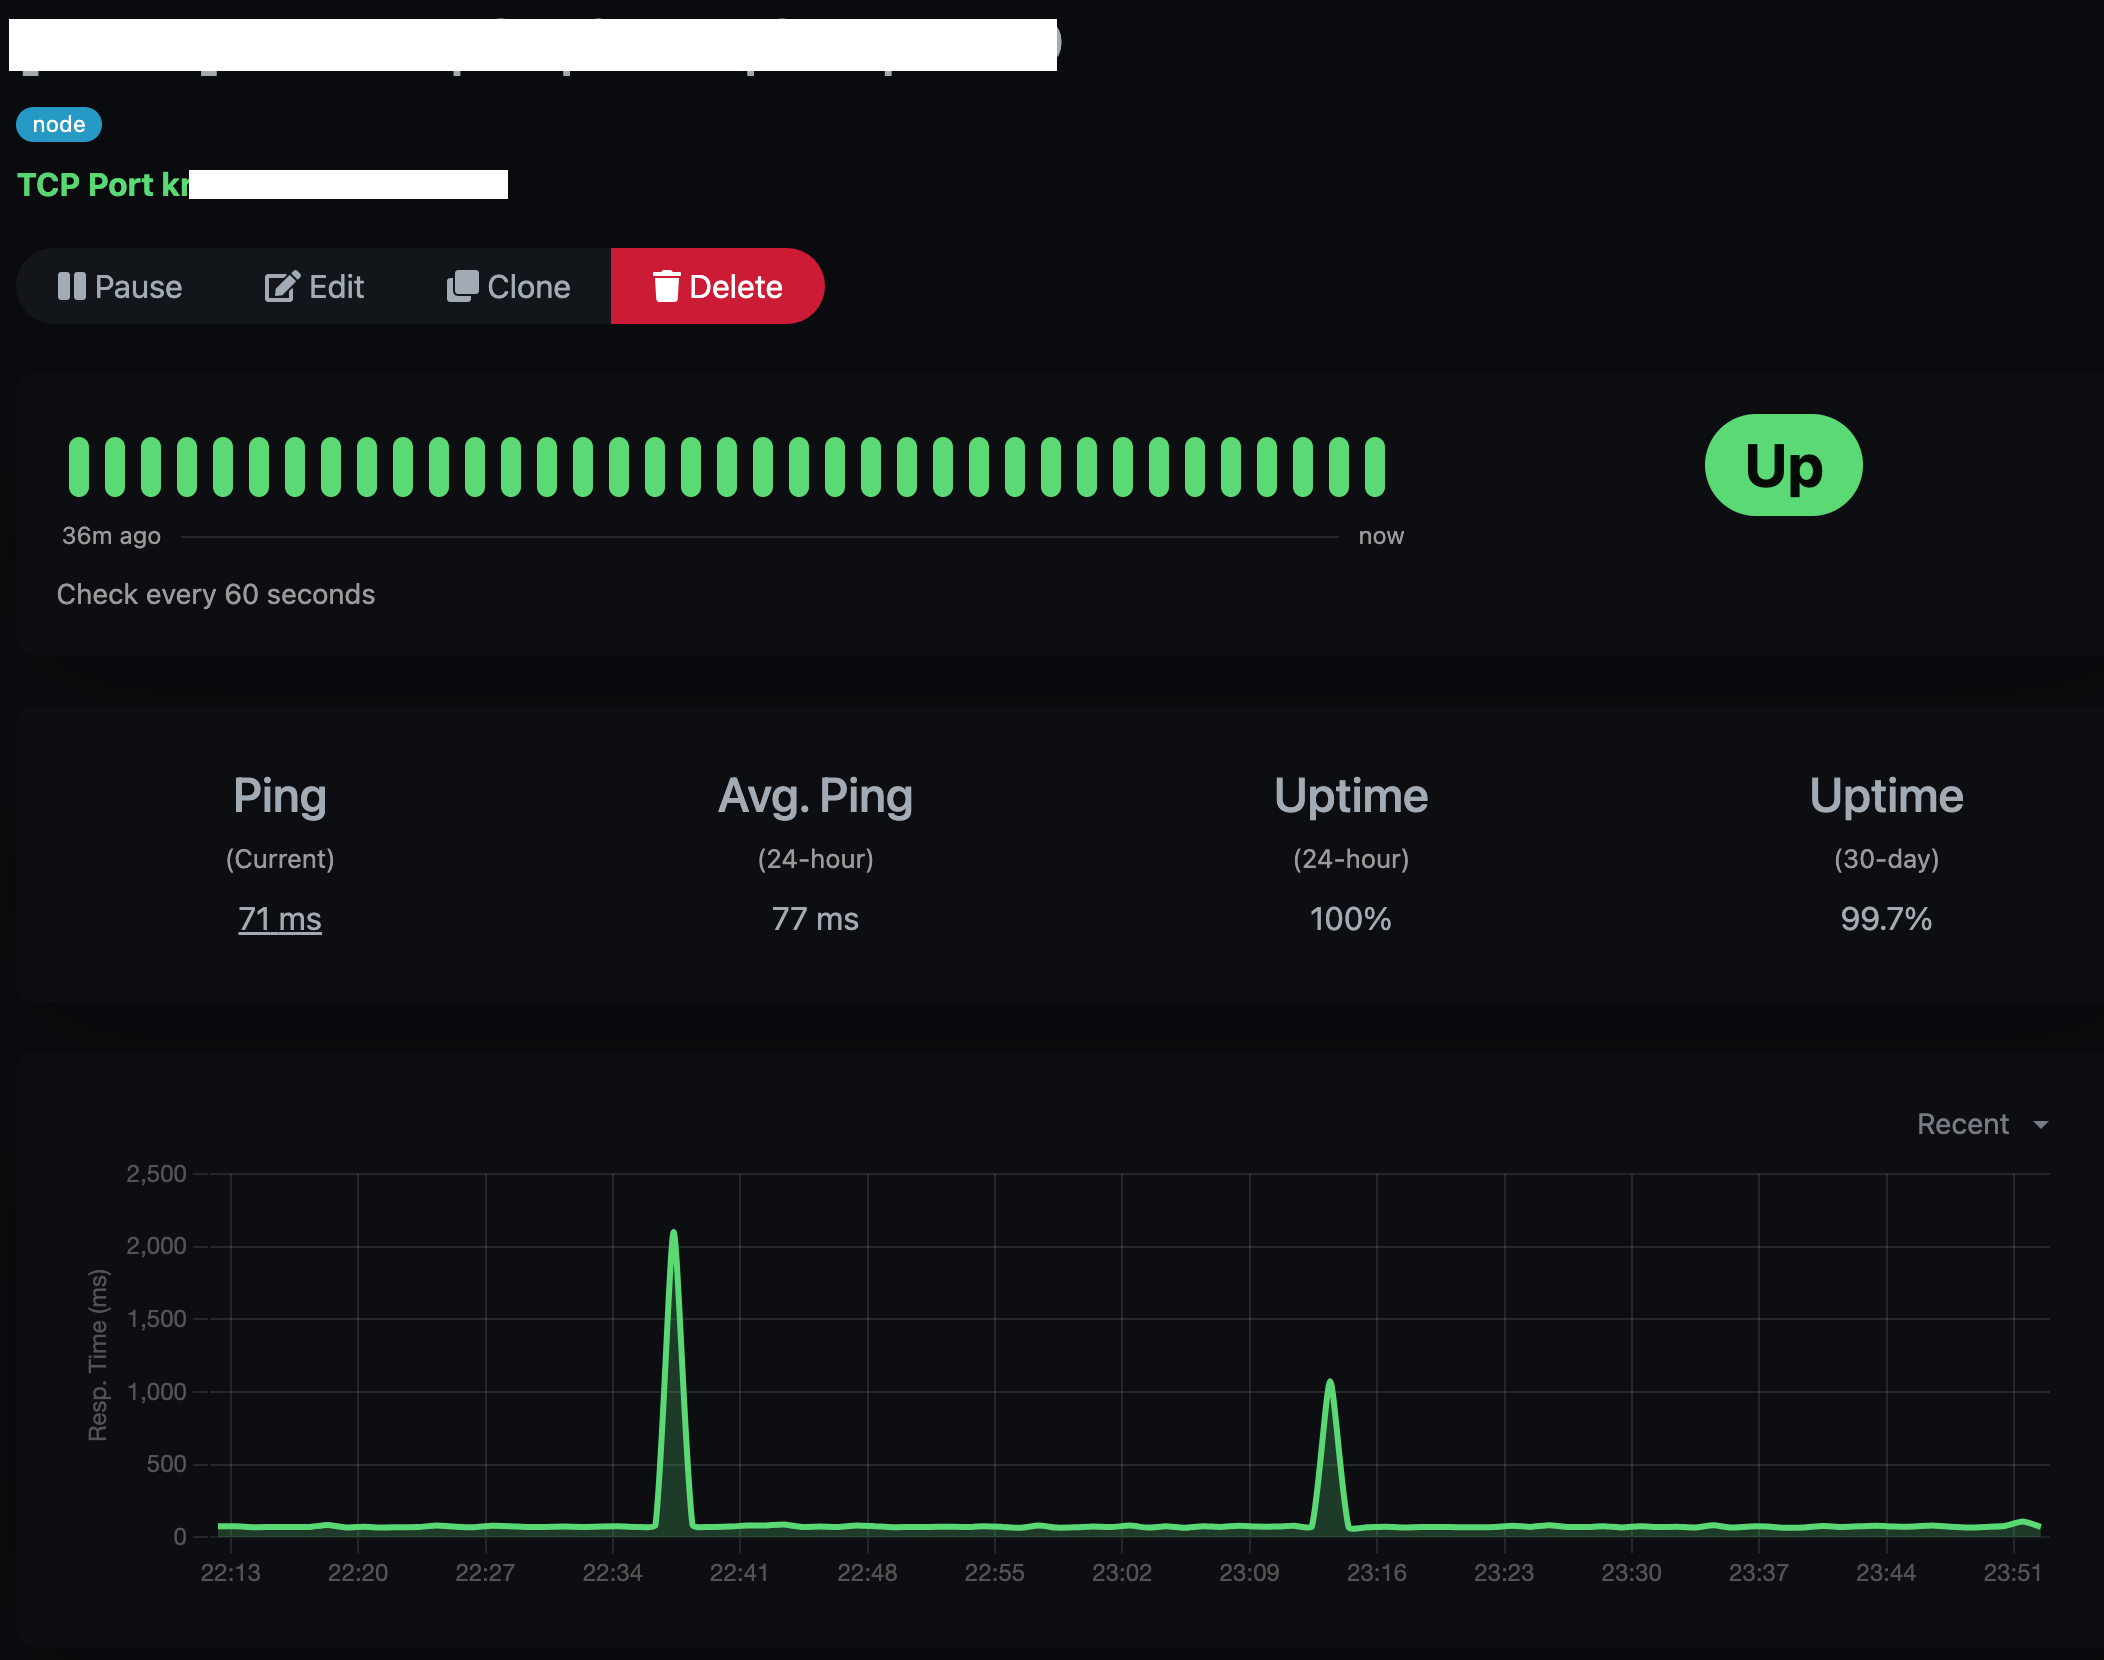Click the pause icon in button group
Screen dimensions: 2104x1660
71,287
